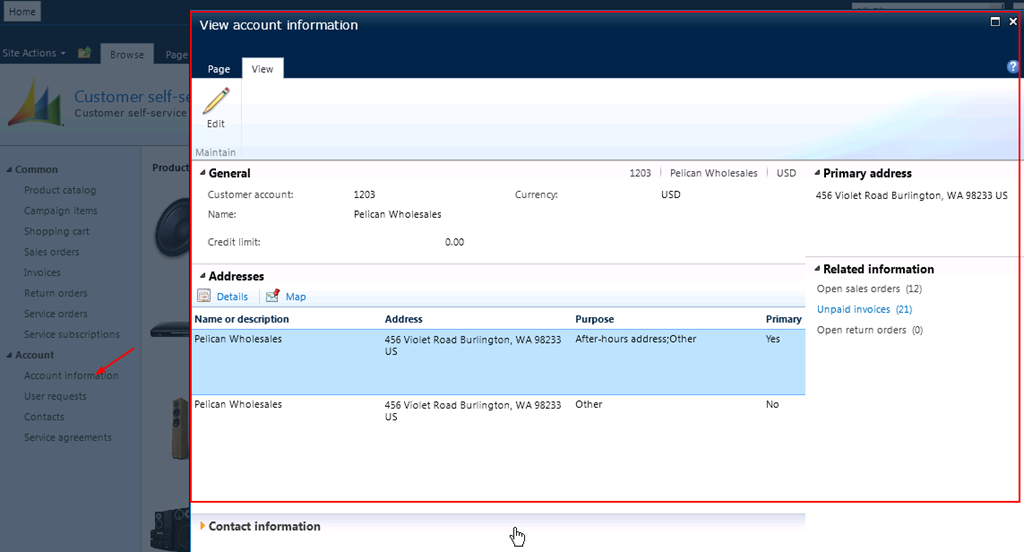Close the View account information dialog
This screenshot has height=552, width=1024.
point(1013,21)
